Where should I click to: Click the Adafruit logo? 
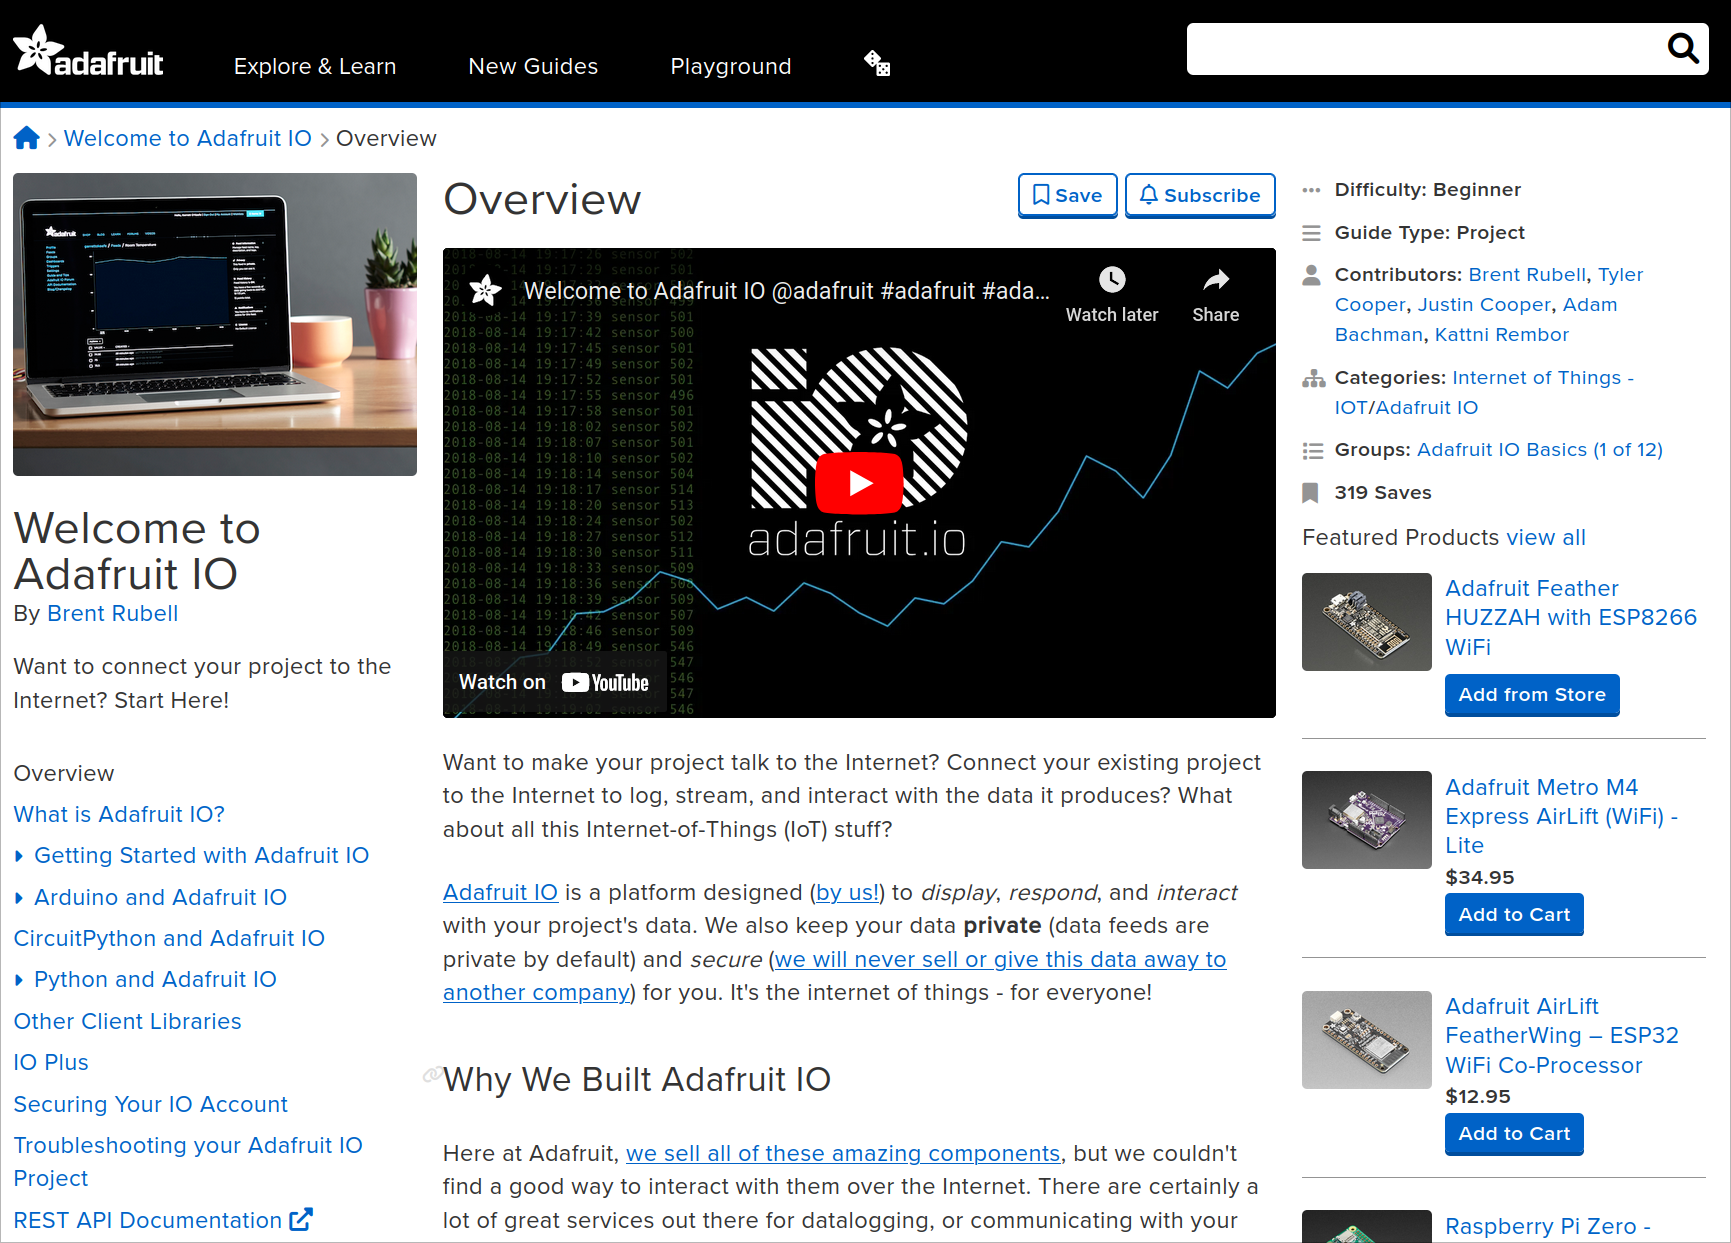tap(88, 51)
